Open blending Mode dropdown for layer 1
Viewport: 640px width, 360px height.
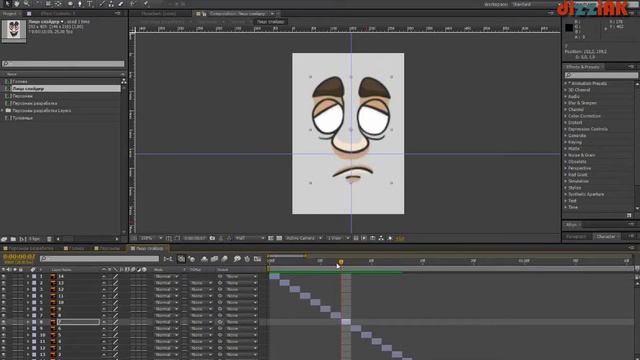[166, 276]
